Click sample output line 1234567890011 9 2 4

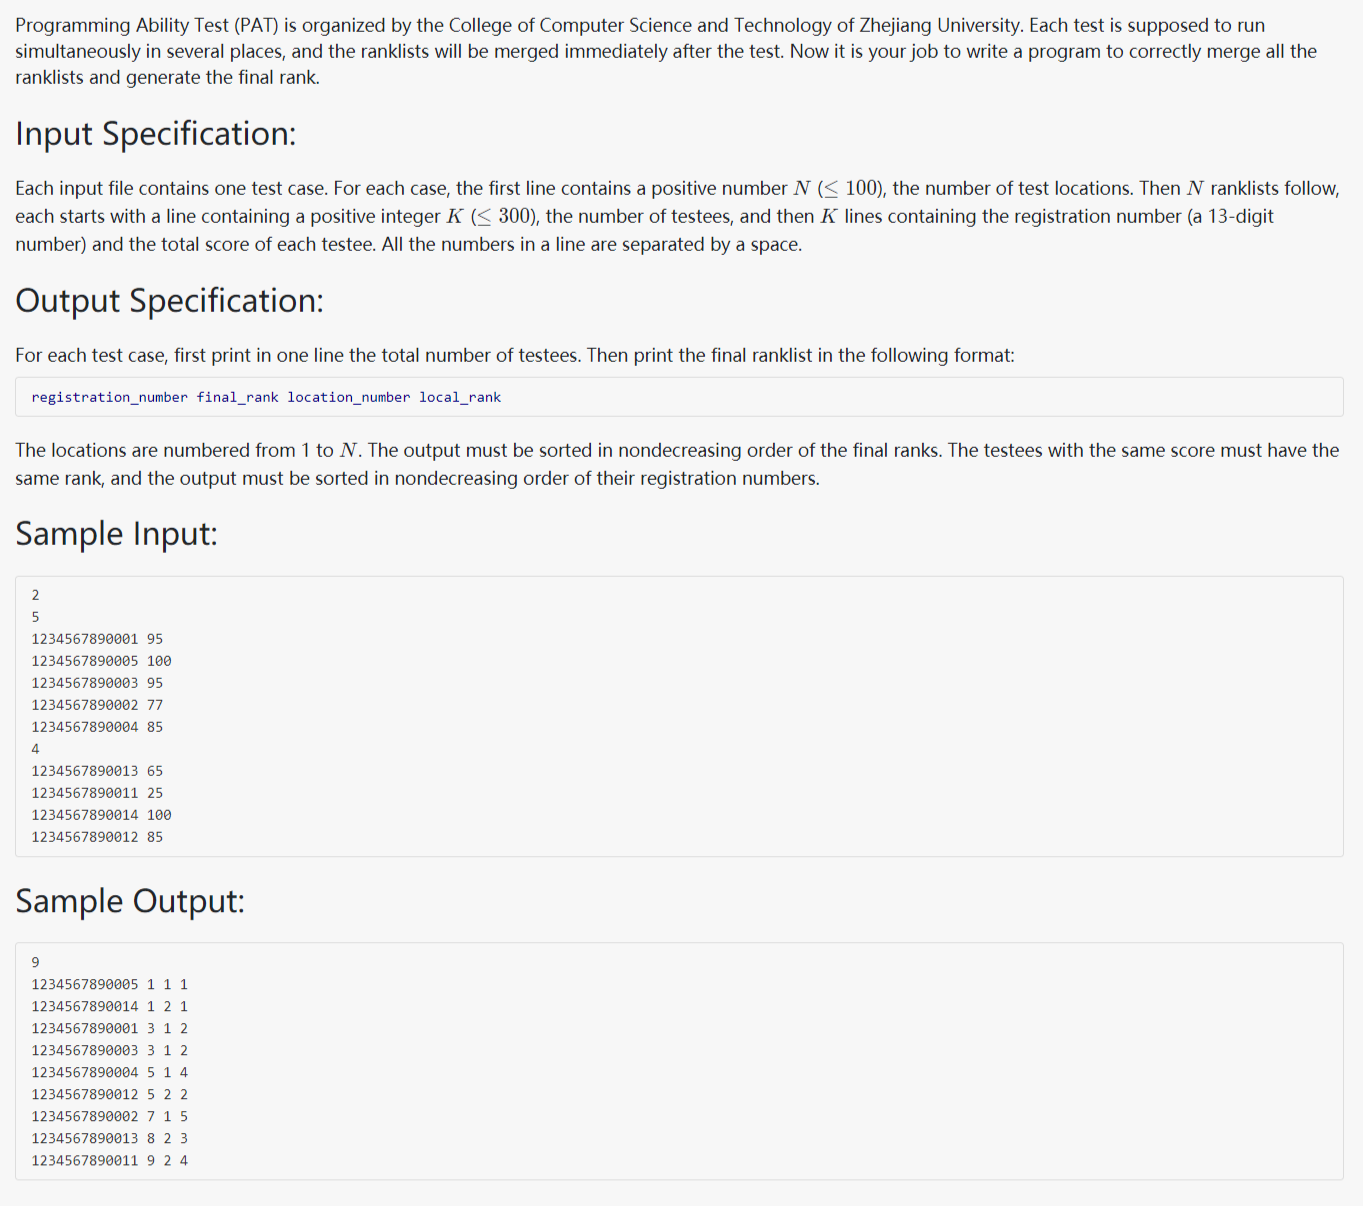(109, 1160)
